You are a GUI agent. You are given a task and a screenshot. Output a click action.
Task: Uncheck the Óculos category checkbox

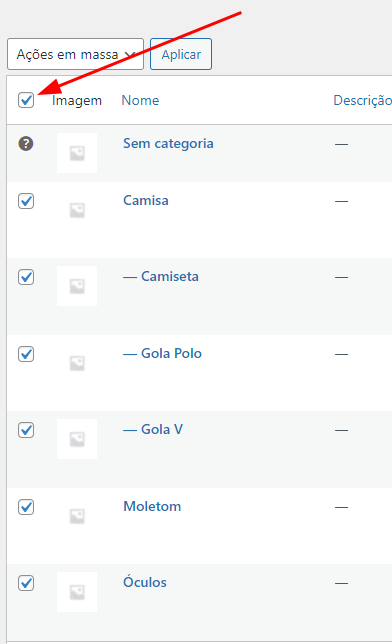click(26, 583)
